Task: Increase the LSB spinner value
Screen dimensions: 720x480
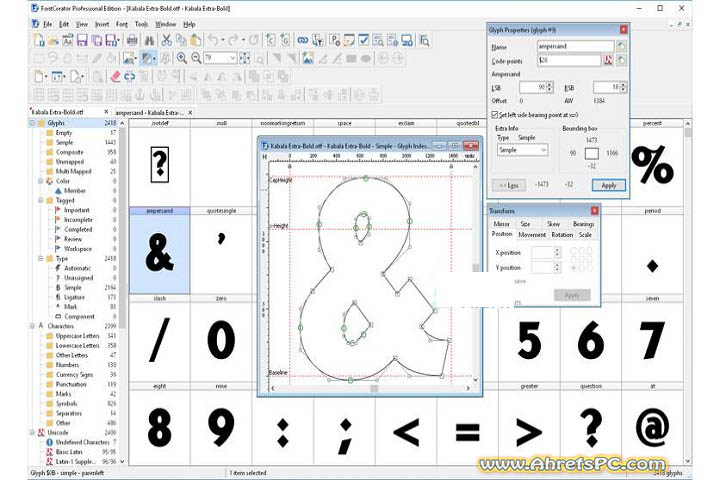Action: click(x=550, y=85)
